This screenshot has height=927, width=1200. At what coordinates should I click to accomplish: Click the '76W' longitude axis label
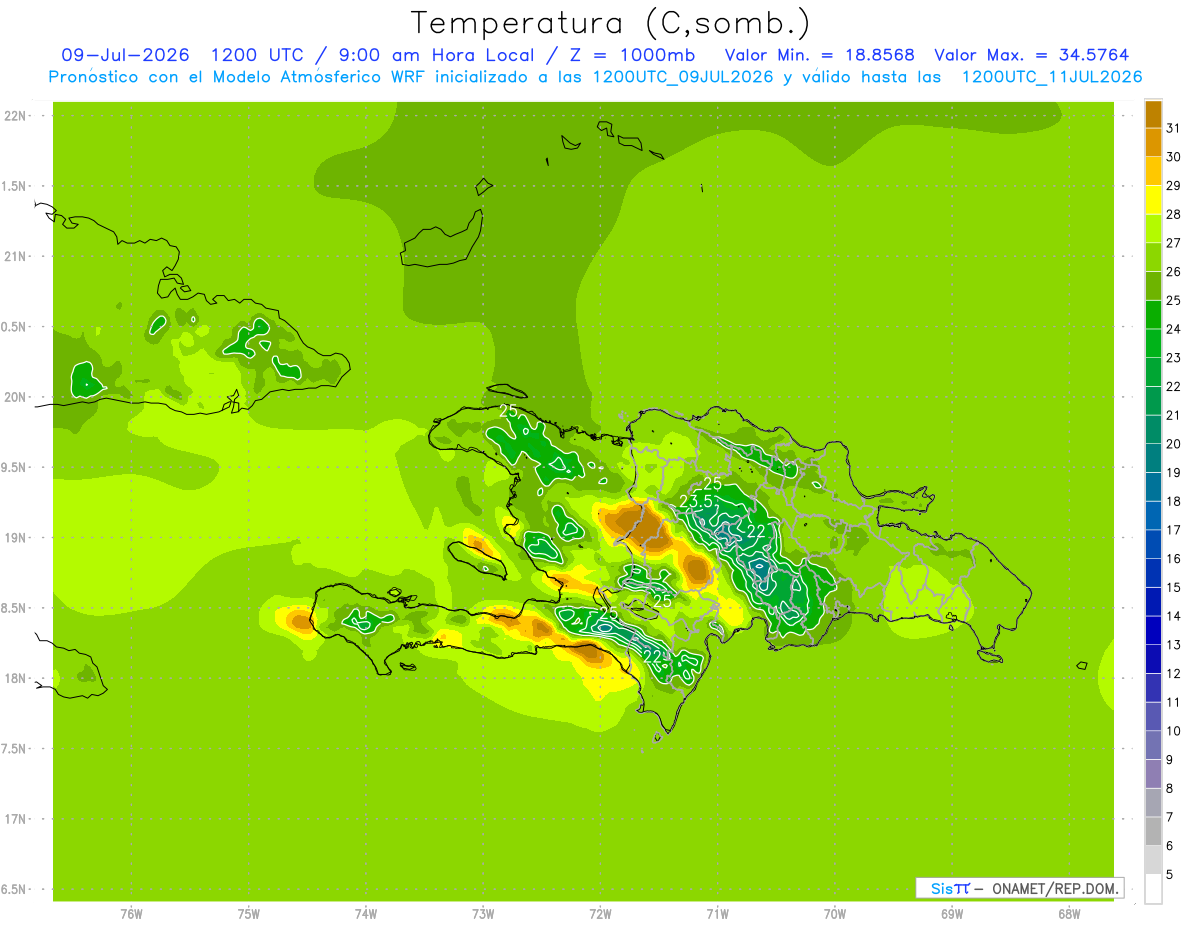click(x=131, y=913)
